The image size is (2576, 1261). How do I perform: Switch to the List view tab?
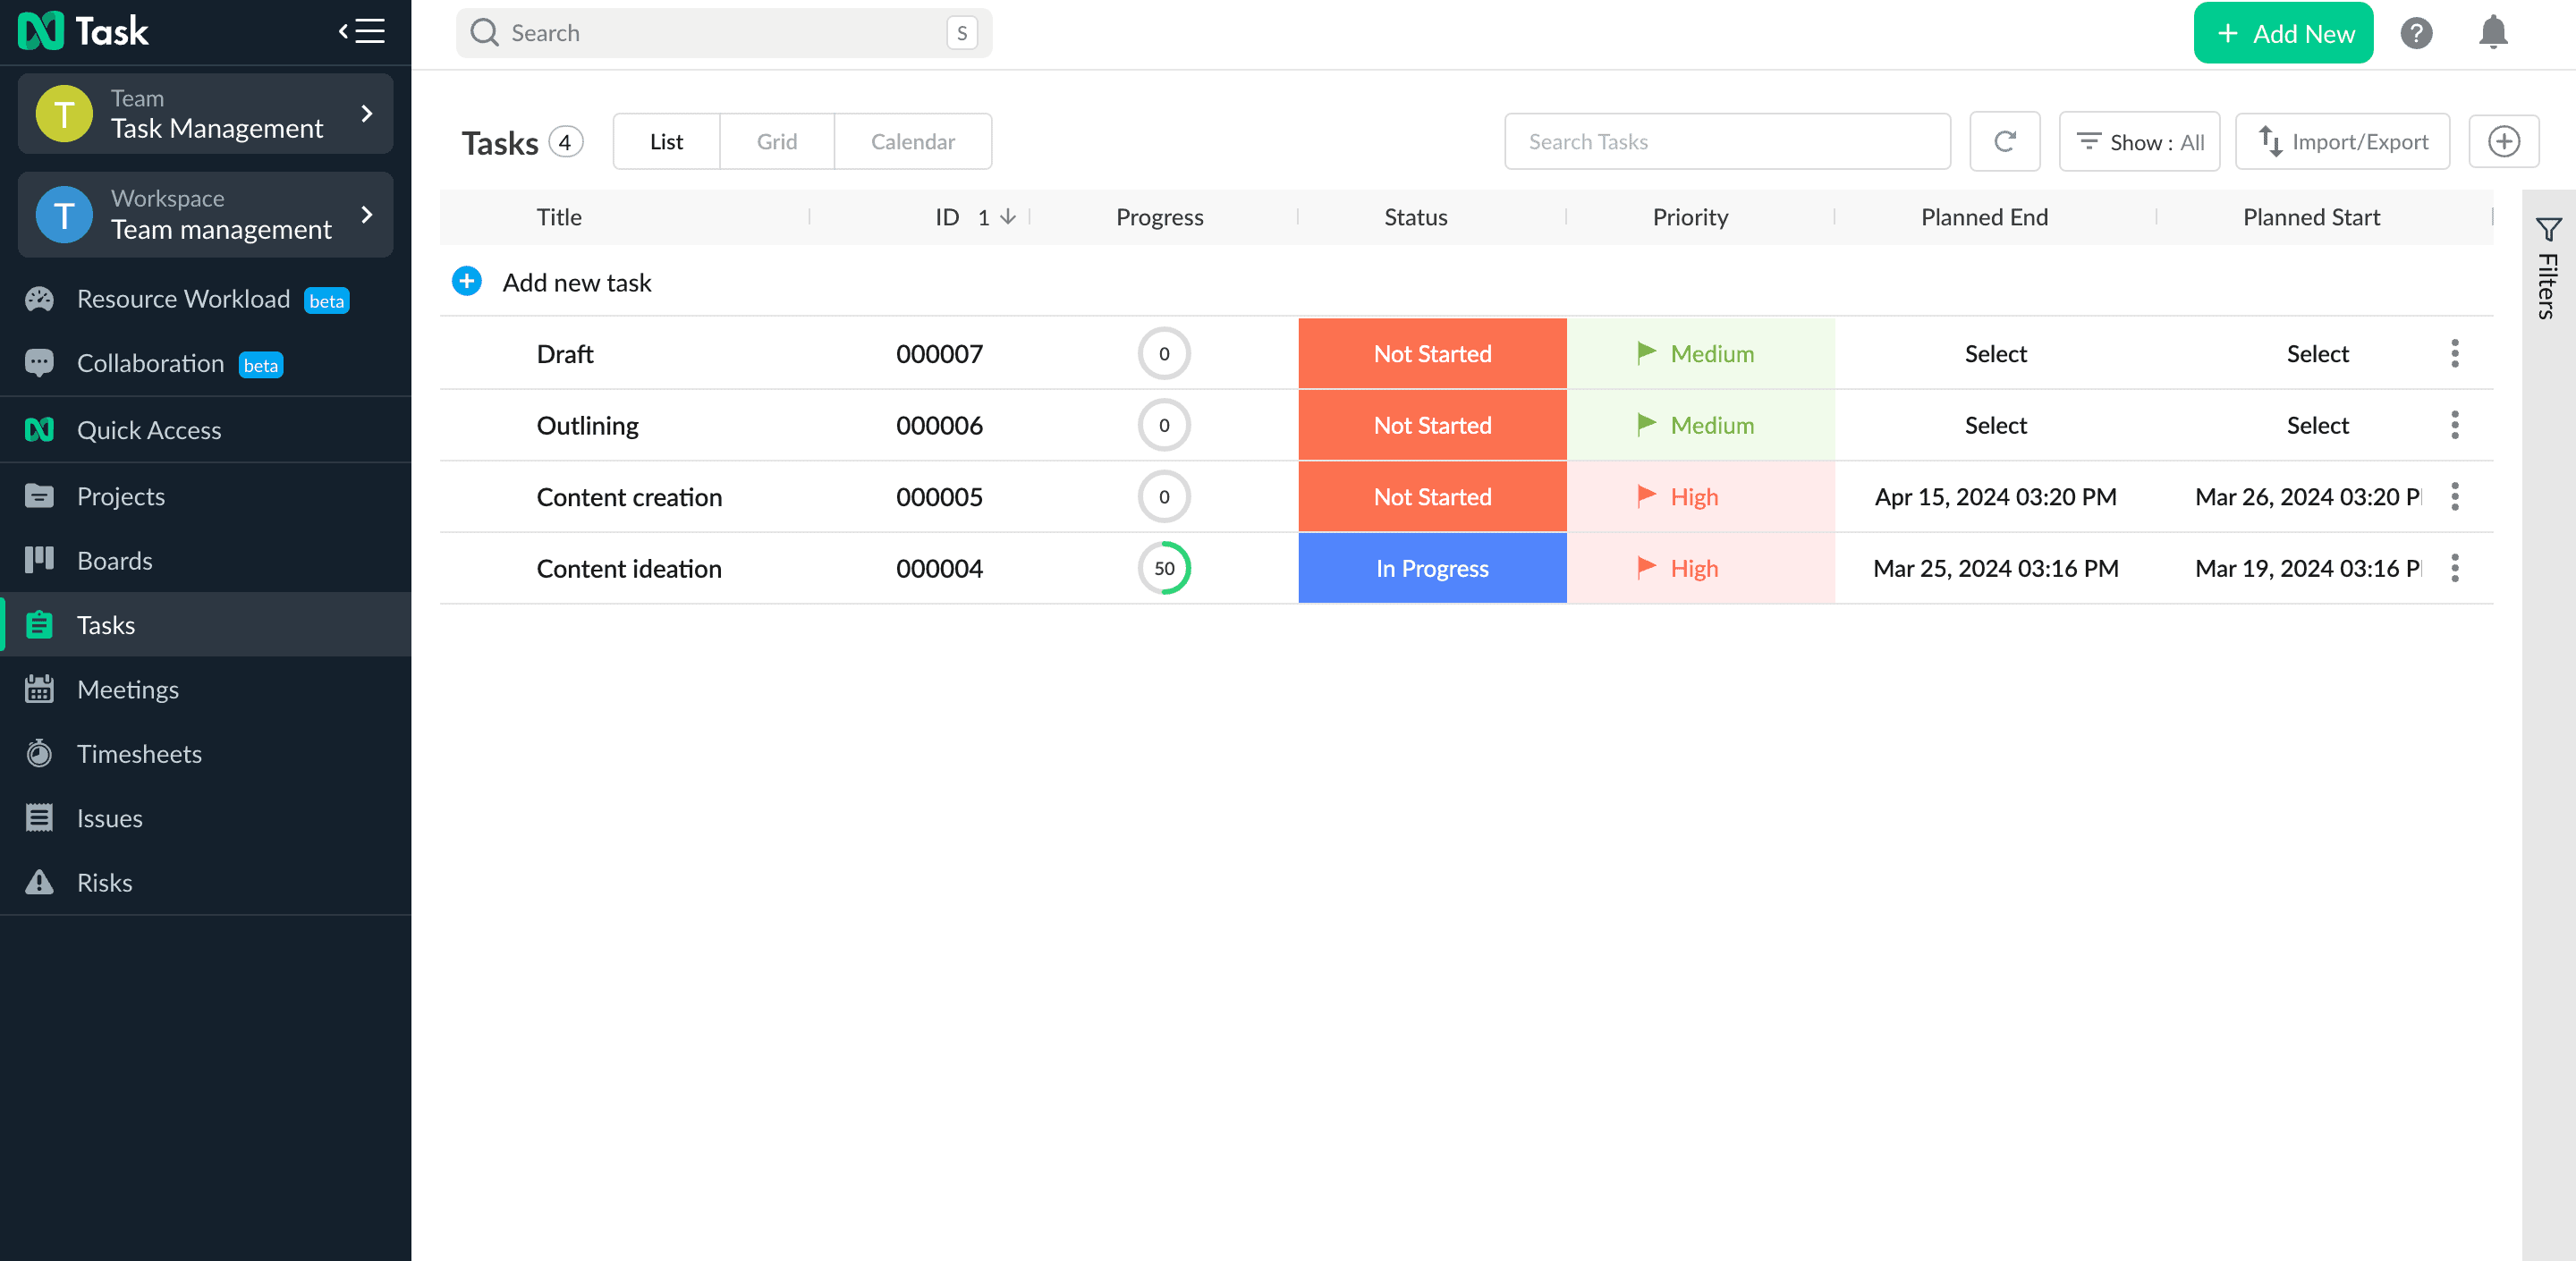(666, 142)
